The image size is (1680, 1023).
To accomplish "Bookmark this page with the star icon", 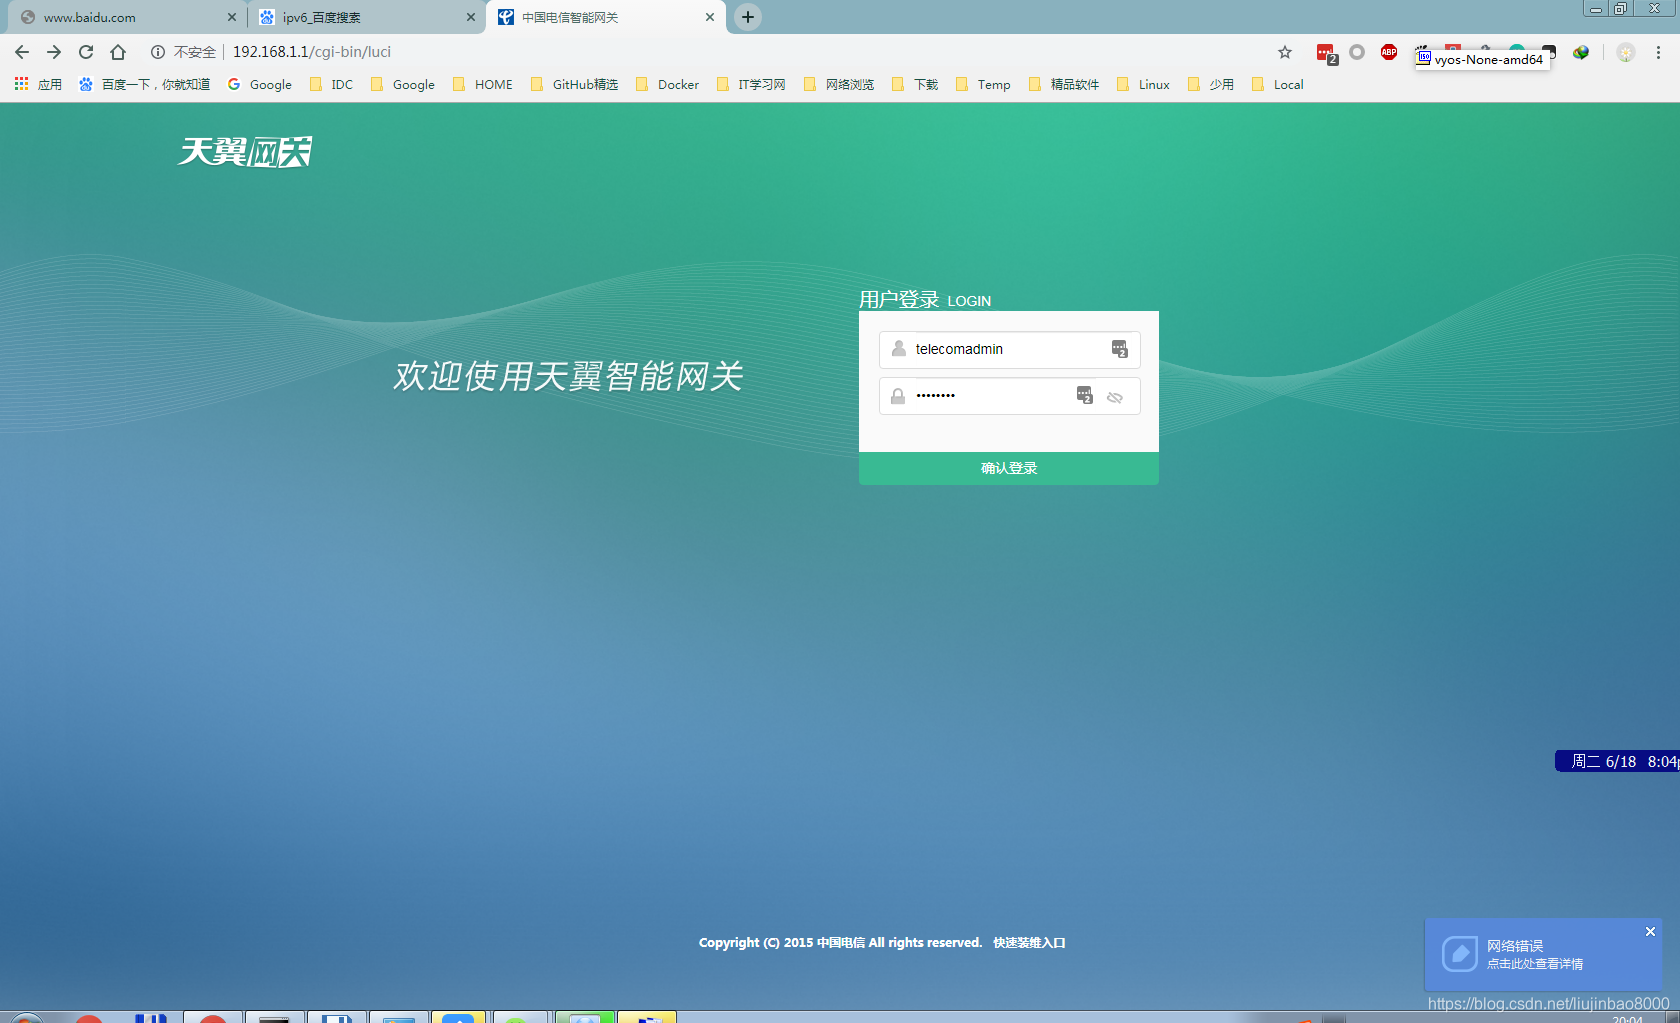I will click(x=1285, y=52).
